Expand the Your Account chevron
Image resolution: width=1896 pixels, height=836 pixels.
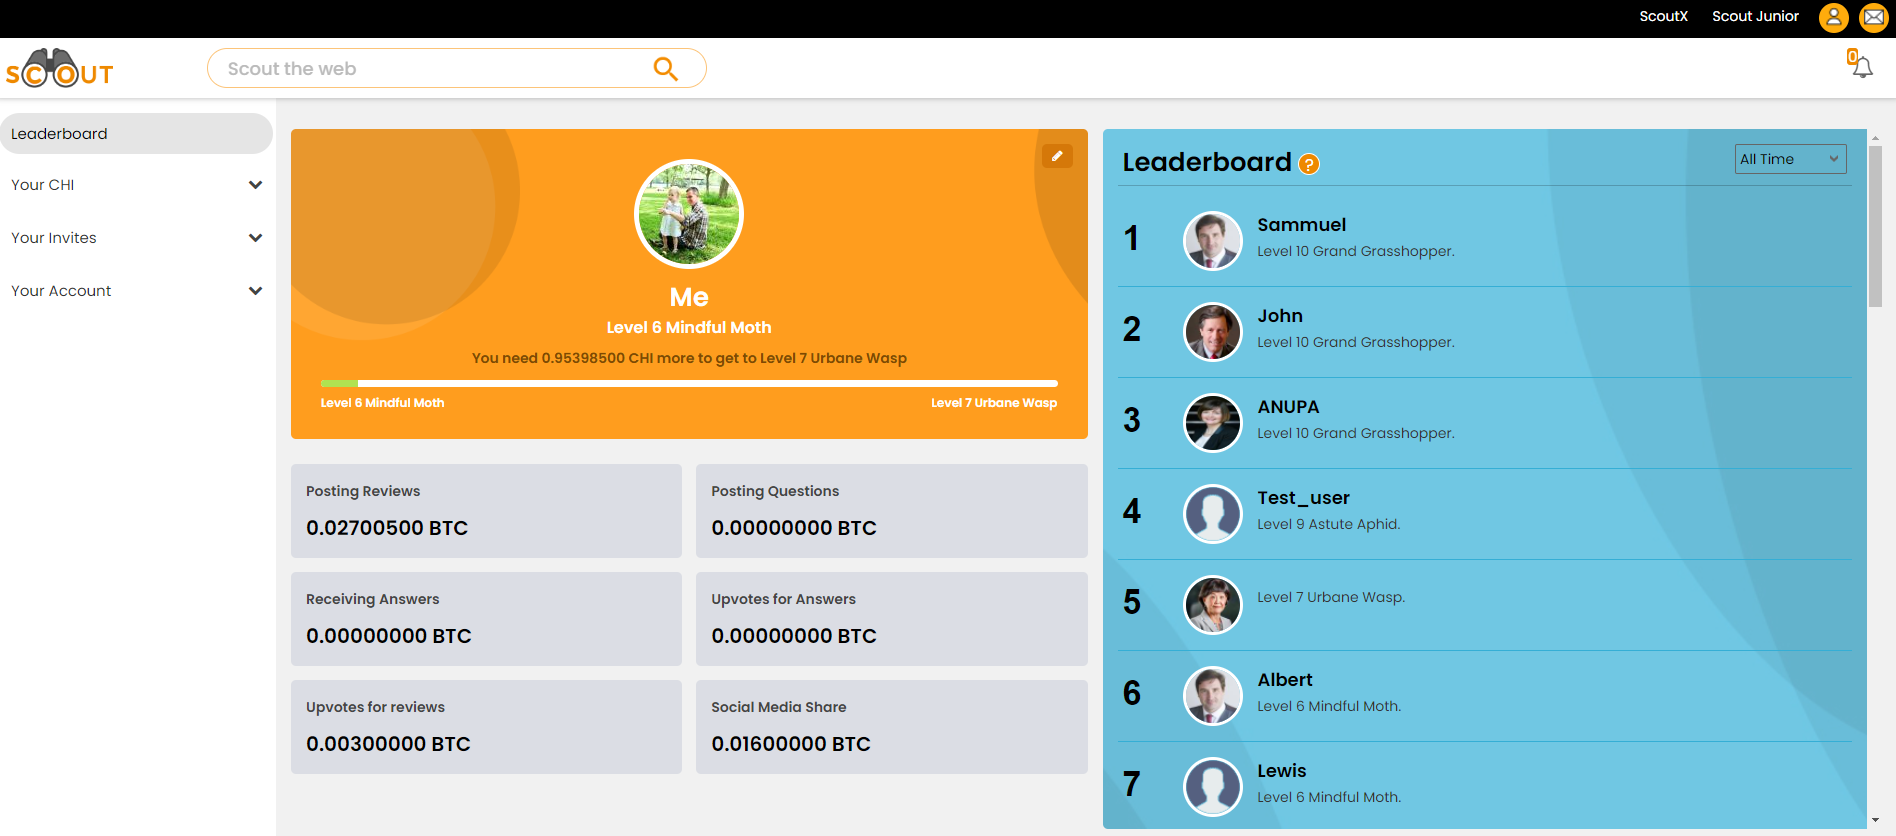[255, 291]
